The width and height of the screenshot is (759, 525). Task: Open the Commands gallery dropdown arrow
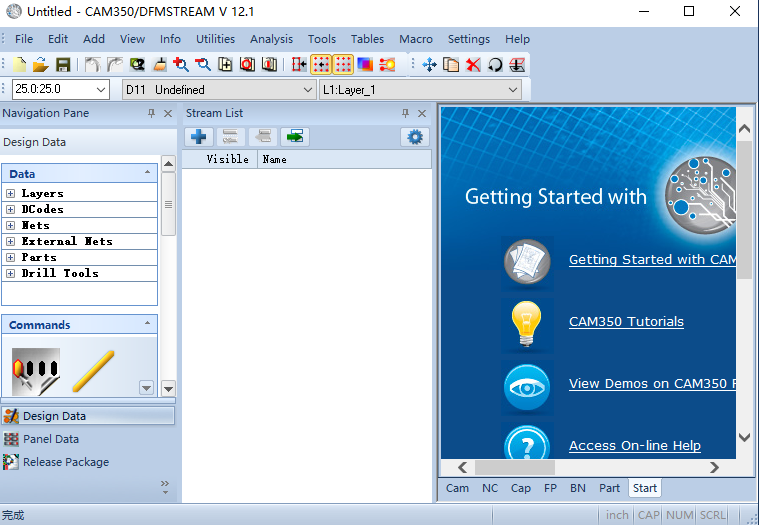click(x=146, y=388)
